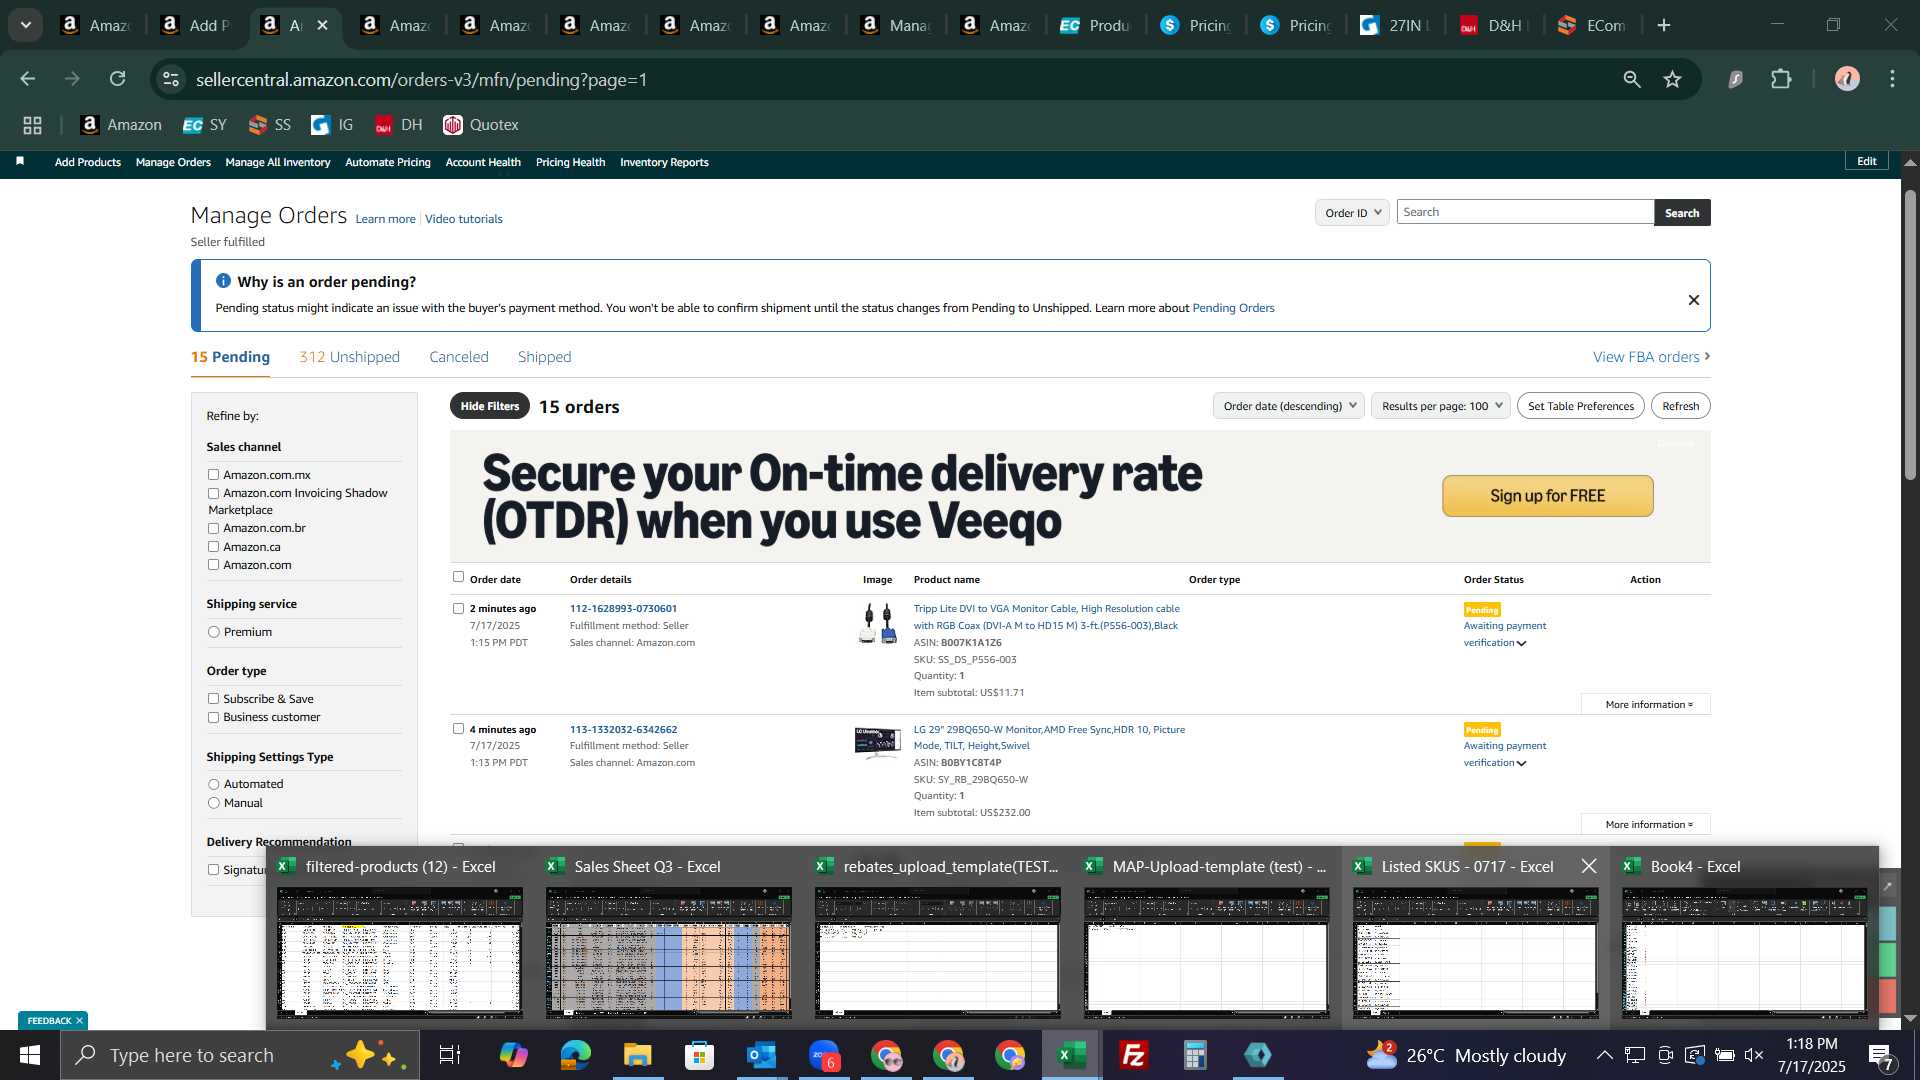Open the Chrome apps grid icon
The width and height of the screenshot is (1920, 1080).
coord(33,125)
